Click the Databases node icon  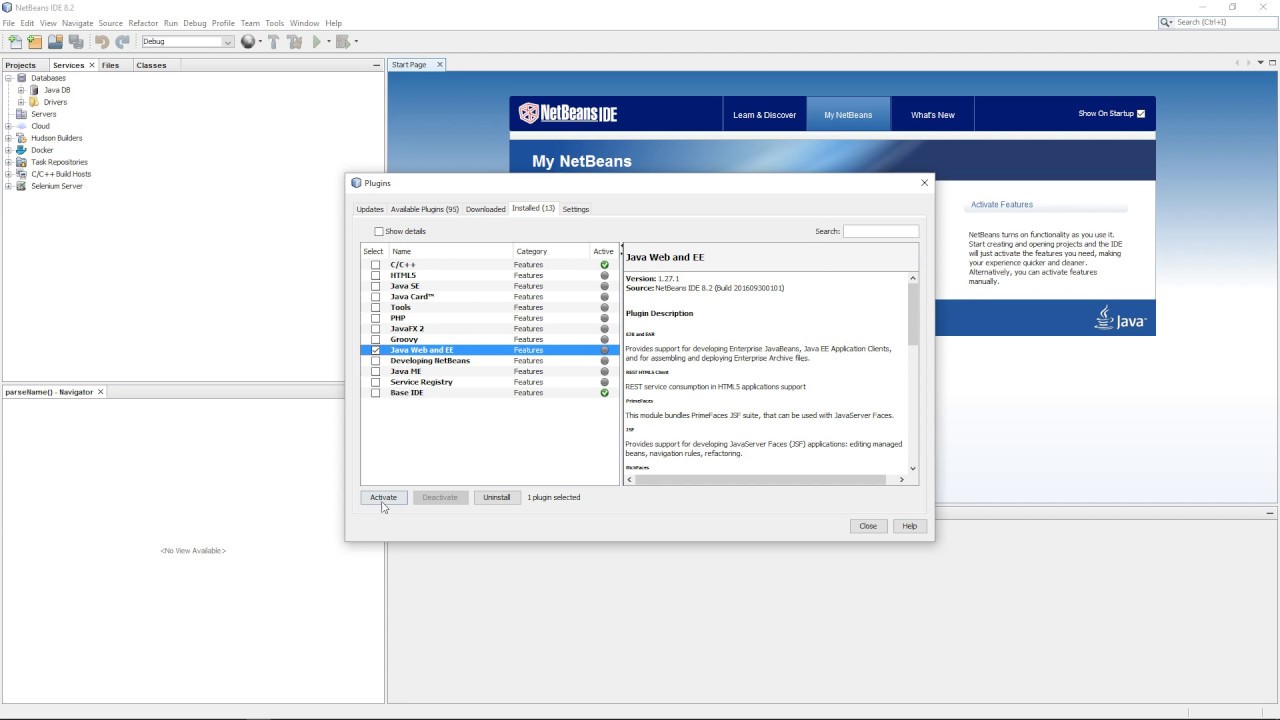click(22, 78)
